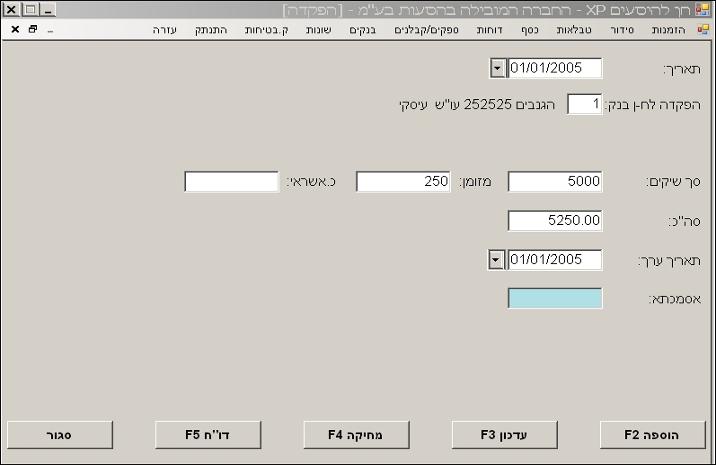This screenshot has width=716, height=465.
Task: Click the דו"ח F5 report button
Action: [208, 435]
